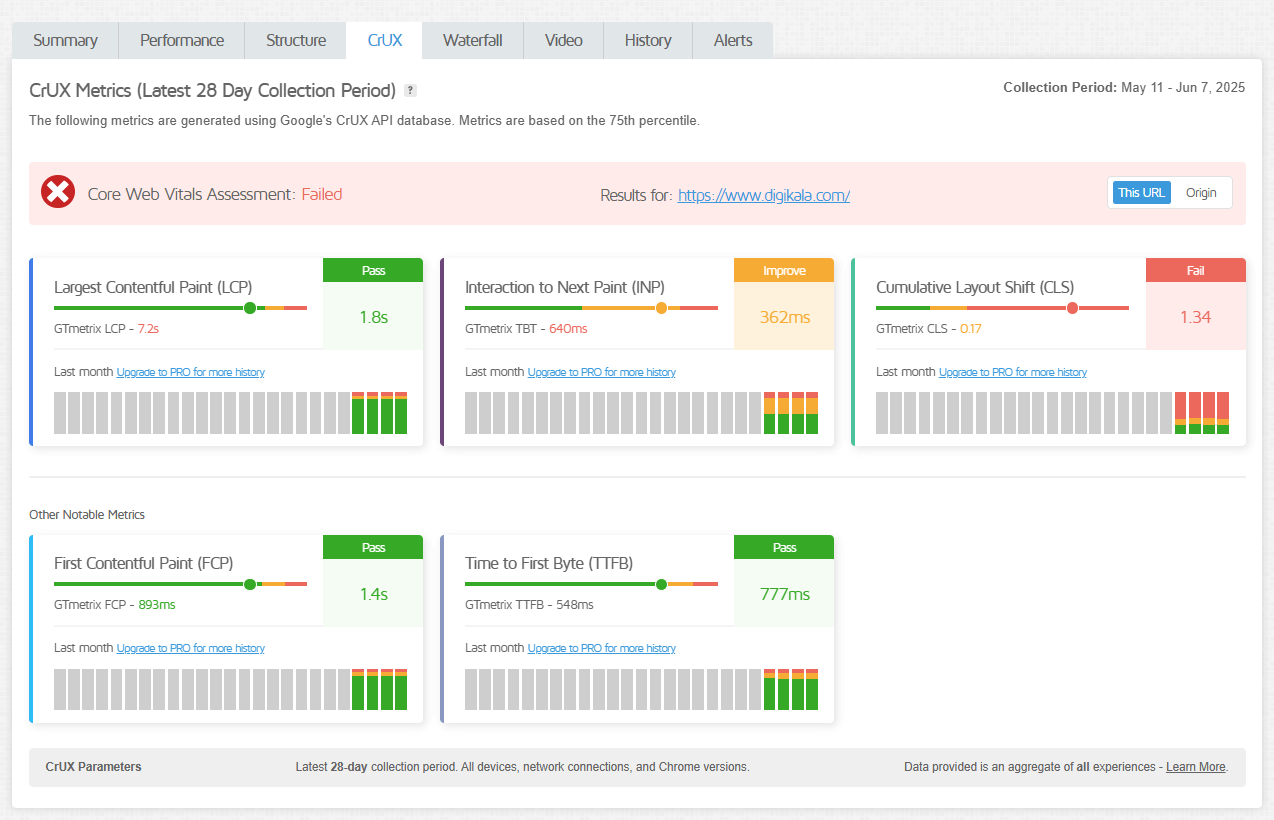Open the Alerts tab
This screenshot has height=820, width=1274.
tap(733, 40)
